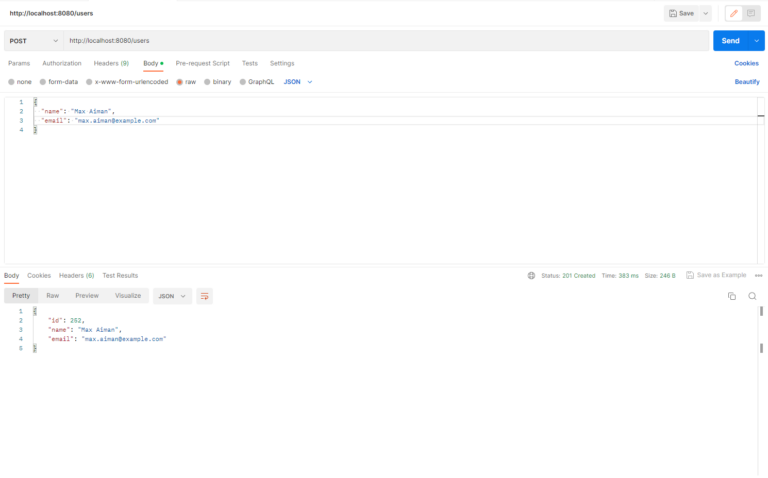The image size is (768, 478).
Task: Click the Beautify link
Action: [746, 82]
